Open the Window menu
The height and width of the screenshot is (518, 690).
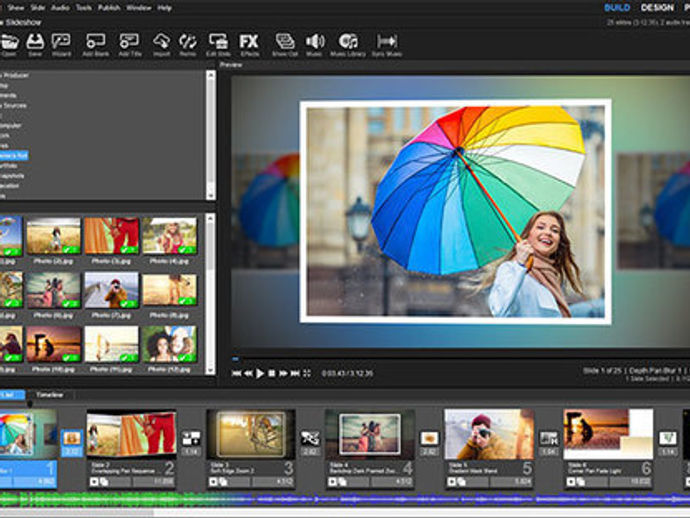[139, 7]
